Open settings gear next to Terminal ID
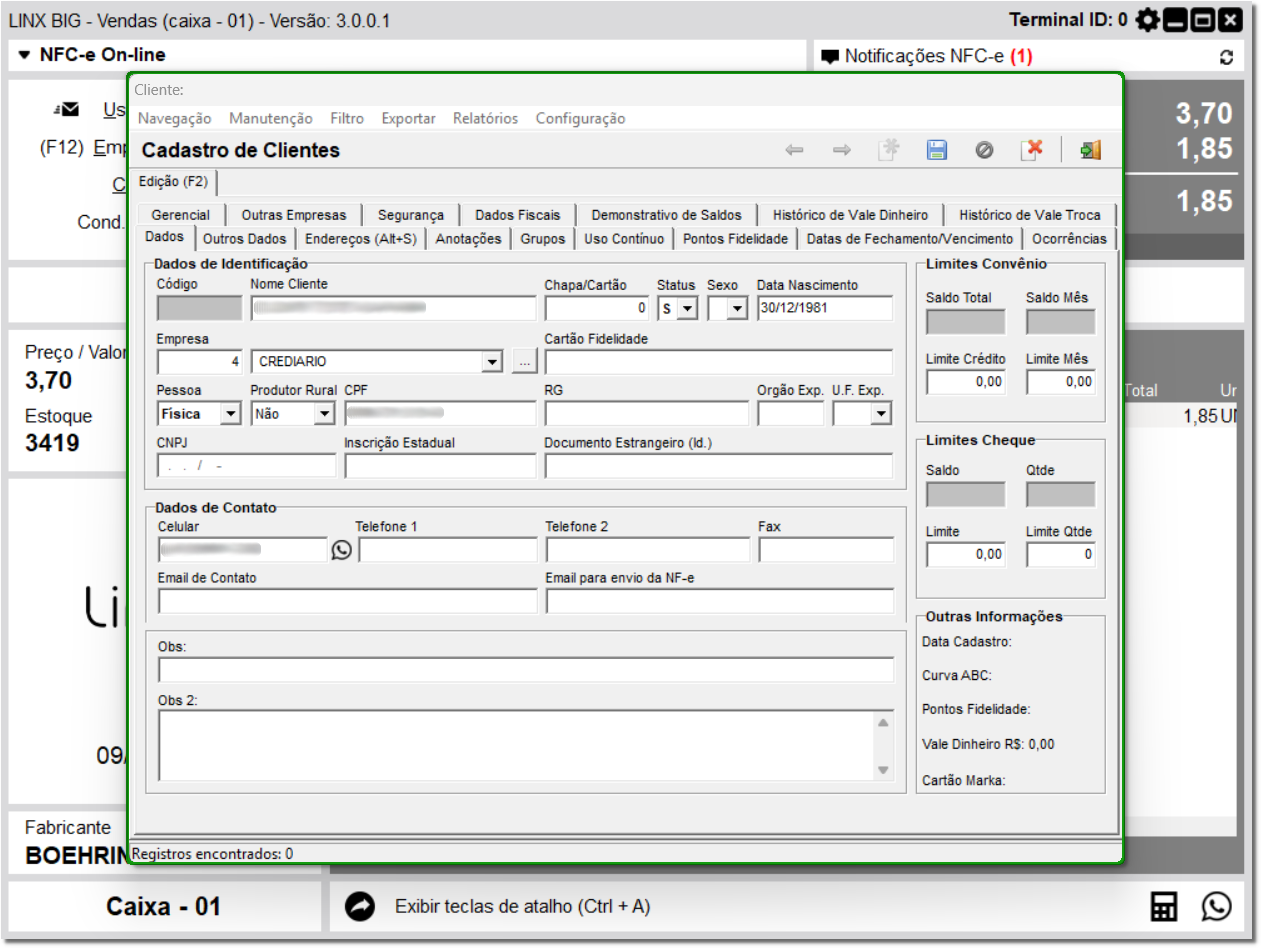Screen dimensions: 1261x948 pyautogui.click(x=1147, y=19)
